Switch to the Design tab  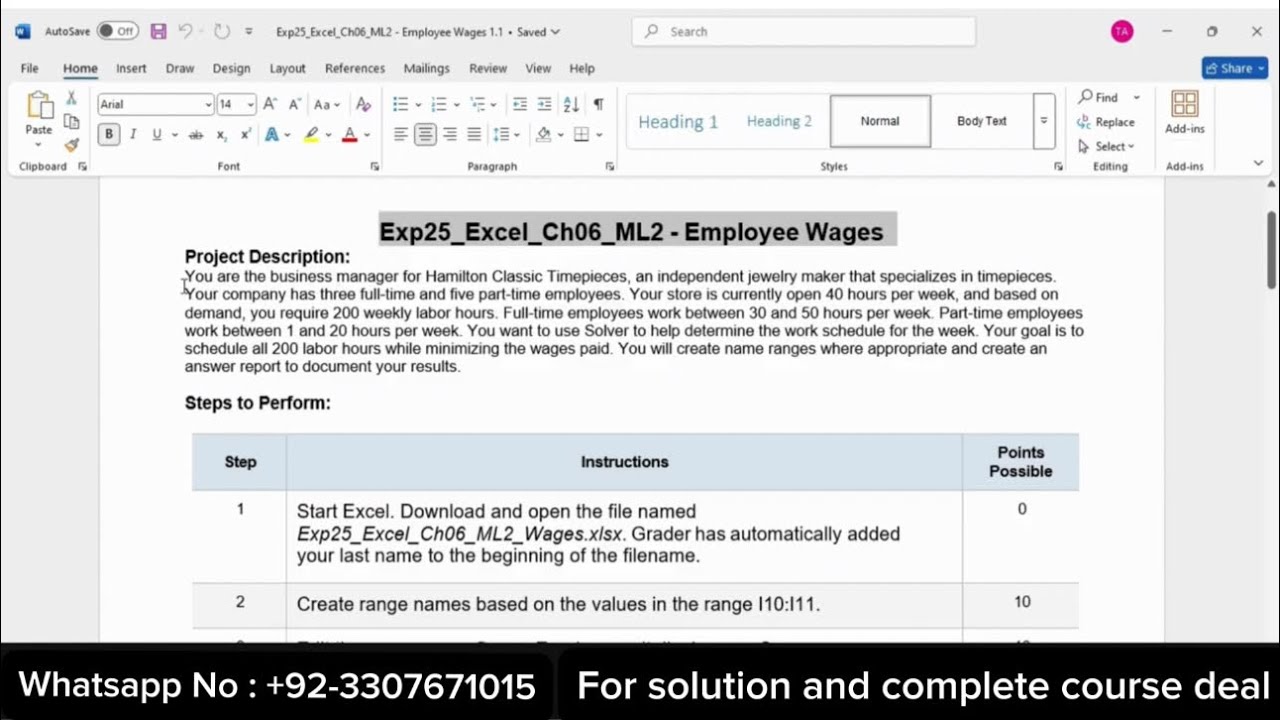pos(231,68)
